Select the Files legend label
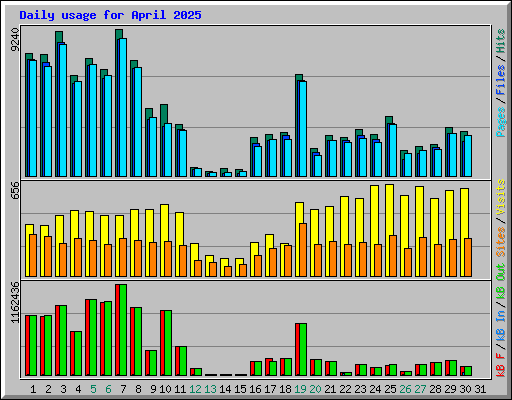Screen dimensions: 512x400 coord(501,80)
